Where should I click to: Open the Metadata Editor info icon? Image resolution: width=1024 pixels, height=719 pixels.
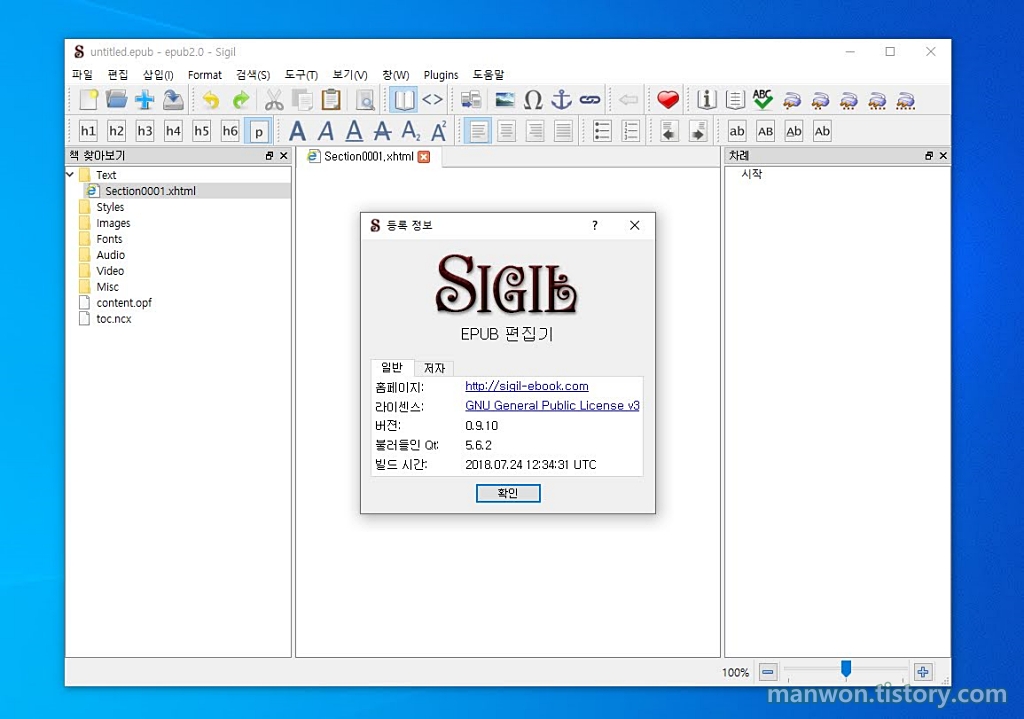(707, 100)
